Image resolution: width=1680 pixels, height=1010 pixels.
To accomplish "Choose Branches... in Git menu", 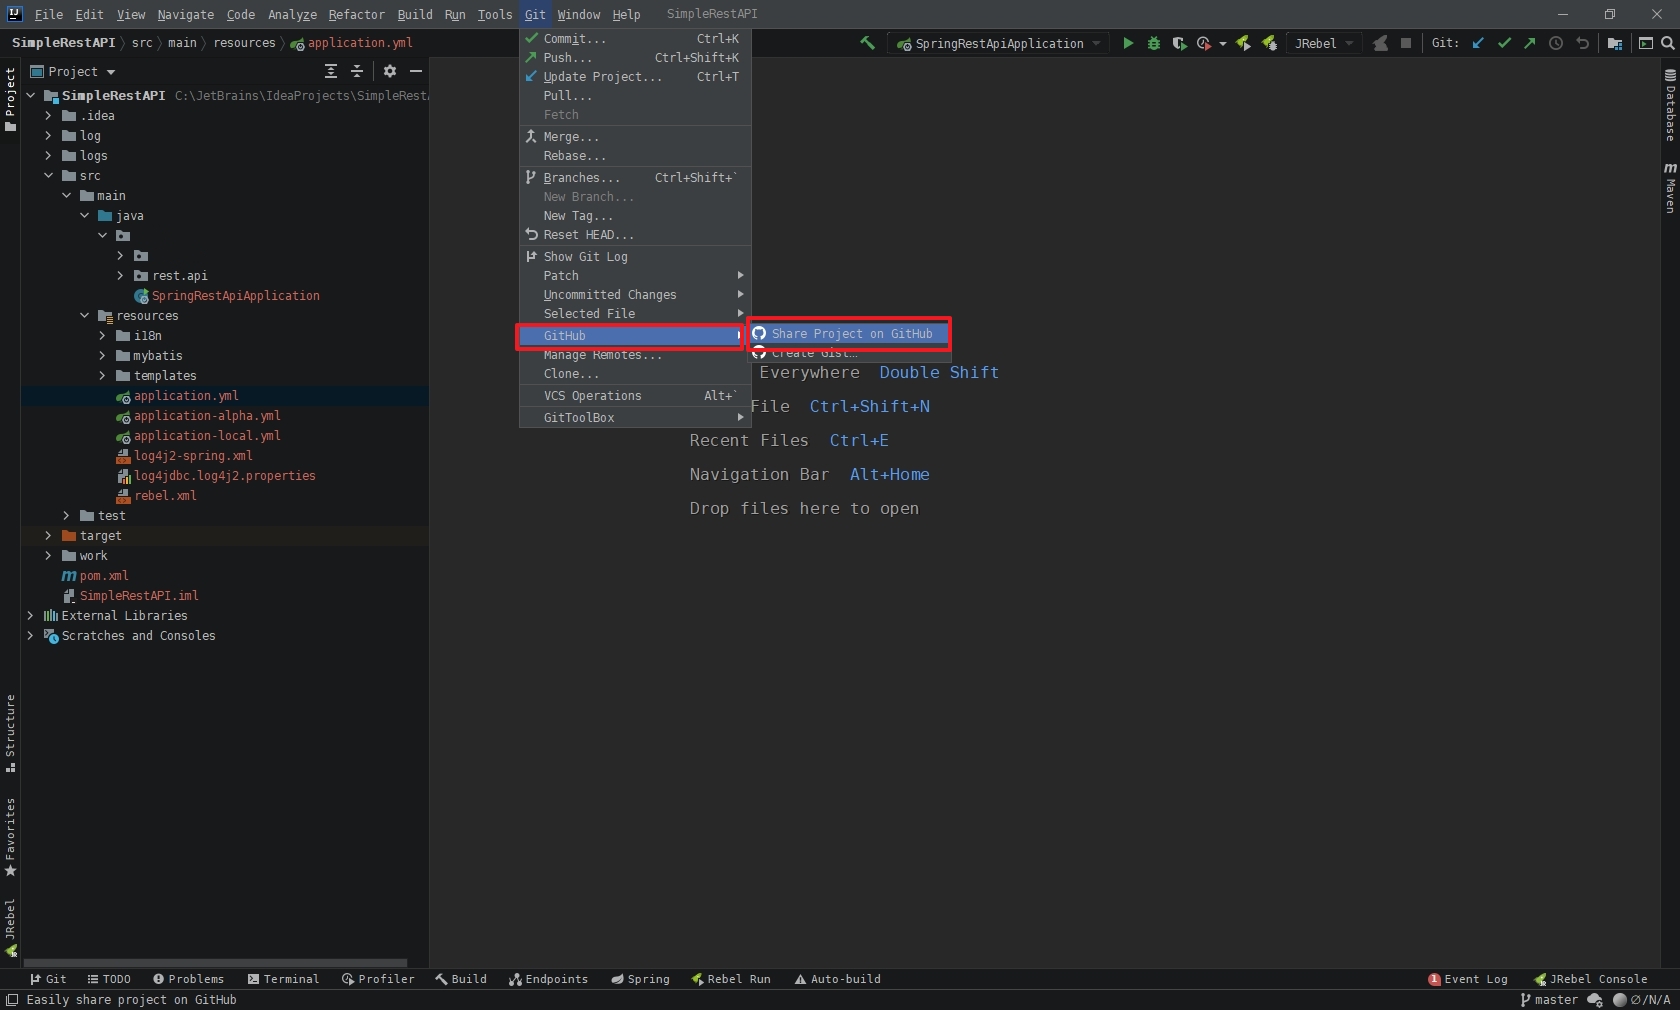I will pyautogui.click(x=635, y=177).
